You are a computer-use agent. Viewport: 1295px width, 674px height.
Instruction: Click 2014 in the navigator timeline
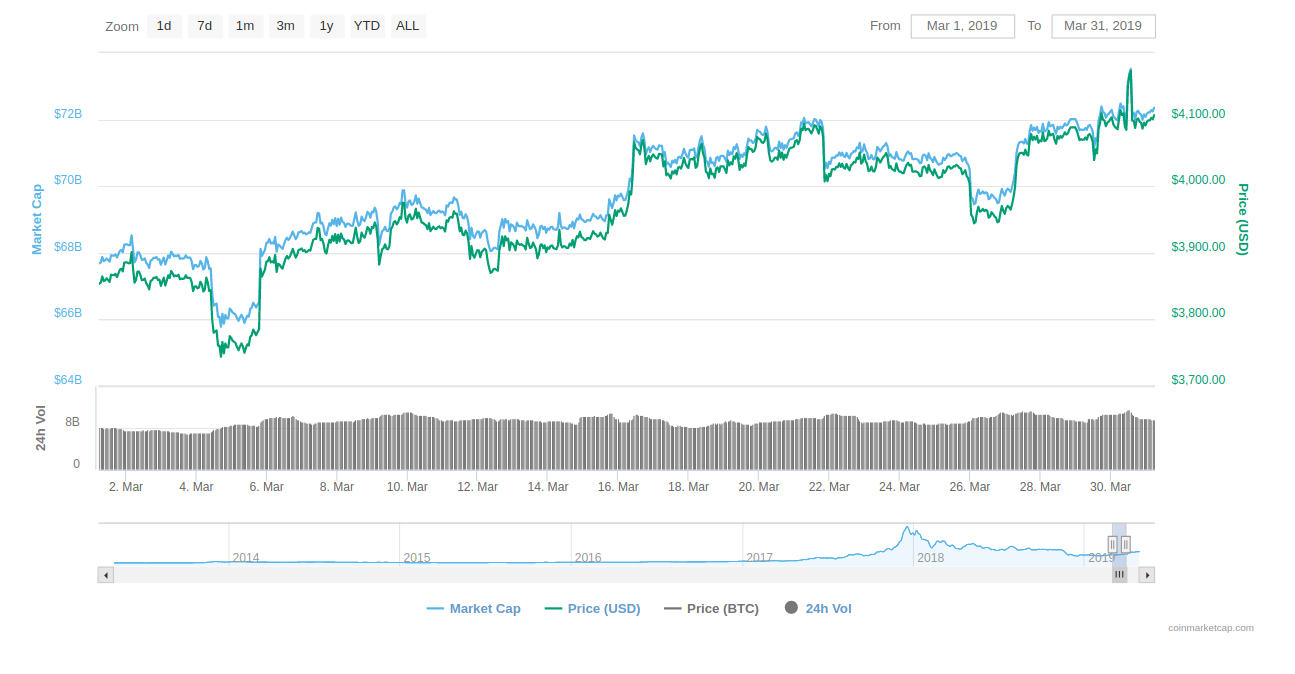(x=246, y=558)
